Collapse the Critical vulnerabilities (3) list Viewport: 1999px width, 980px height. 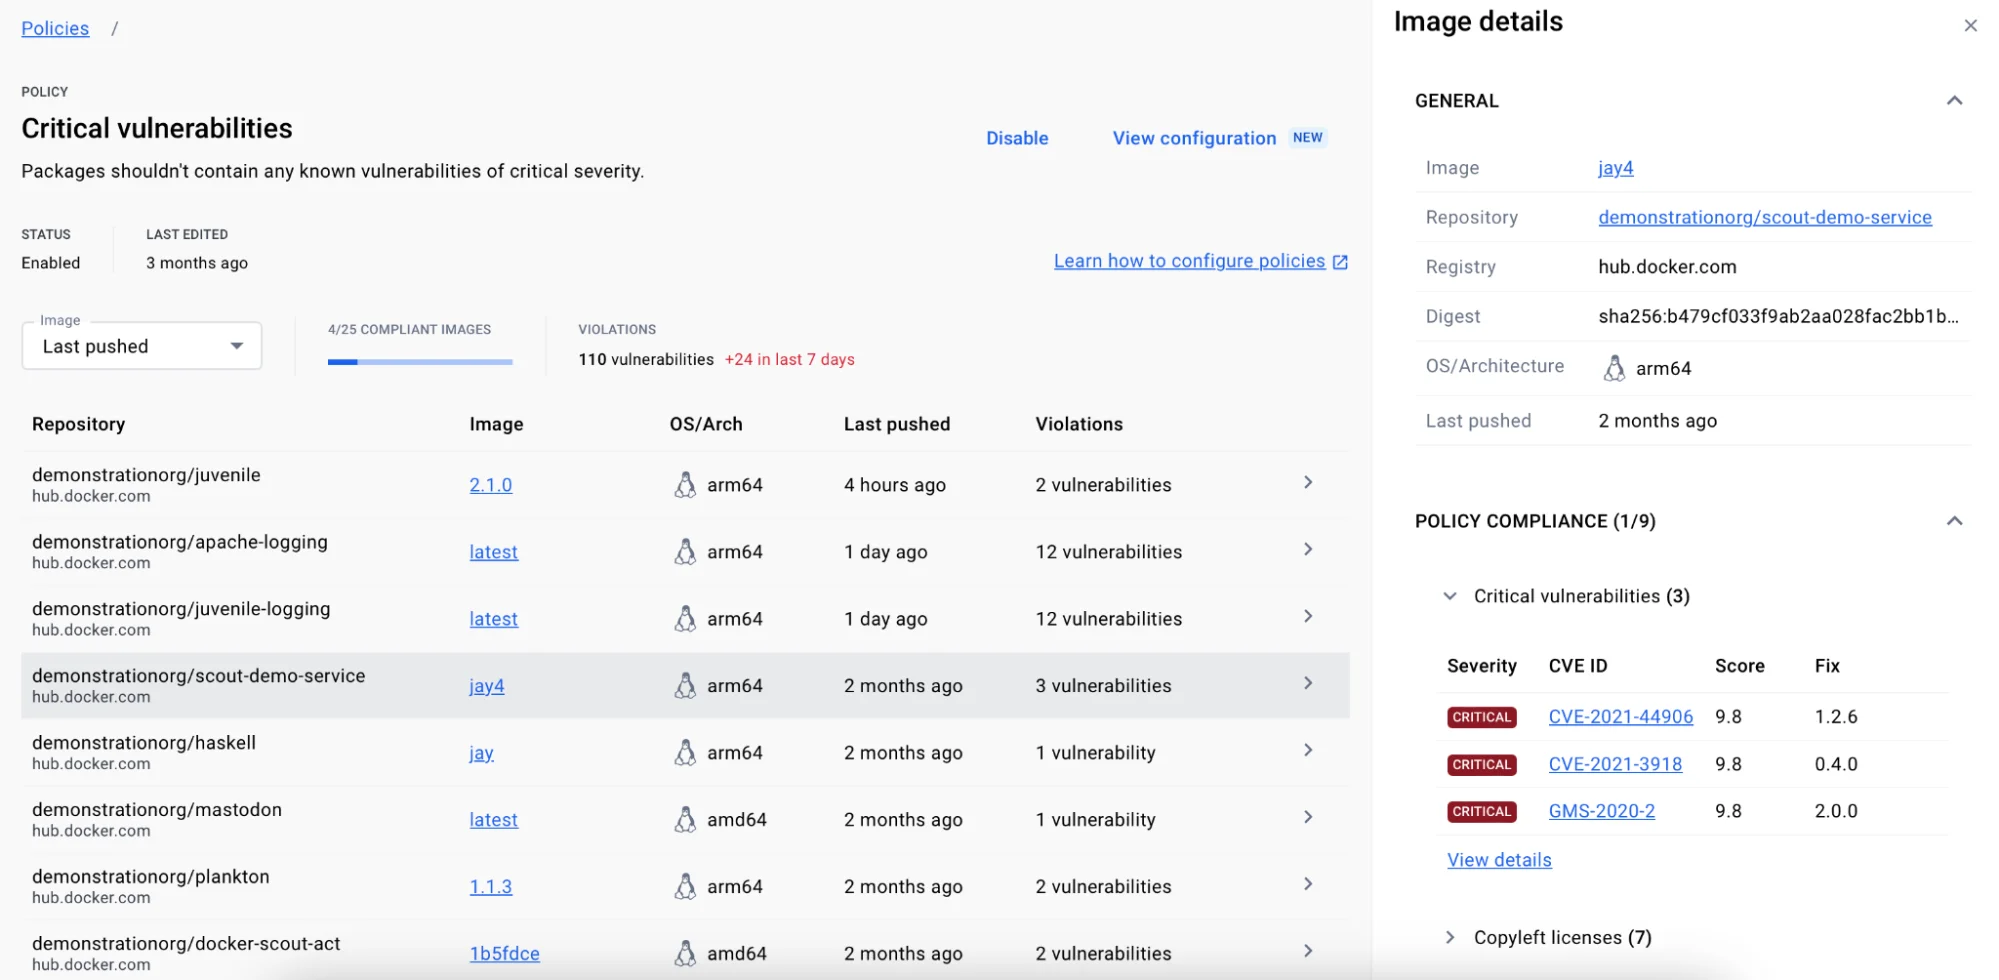(1449, 595)
